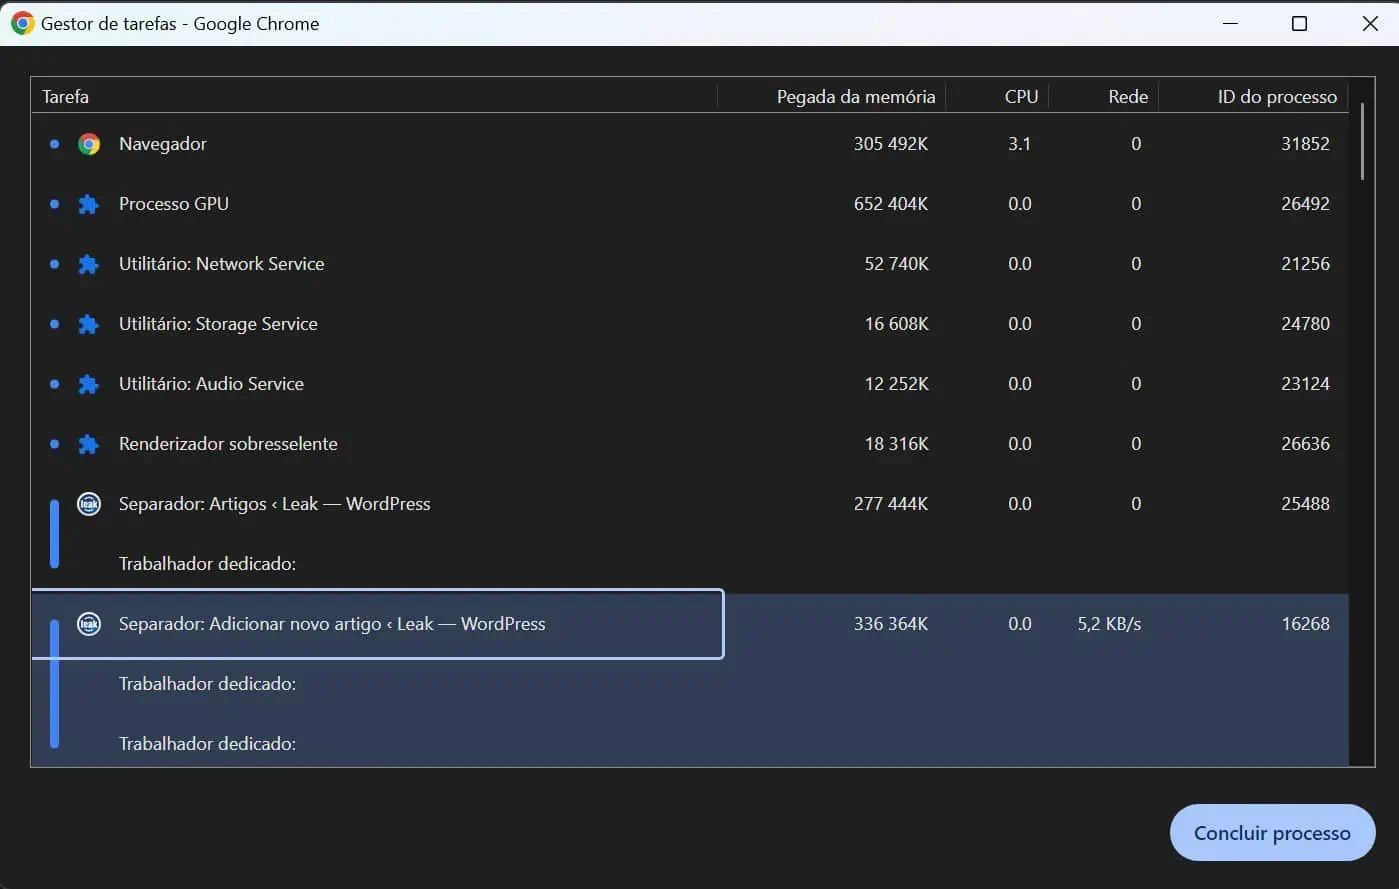Click process ID 26492

click(x=1305, y=204)
